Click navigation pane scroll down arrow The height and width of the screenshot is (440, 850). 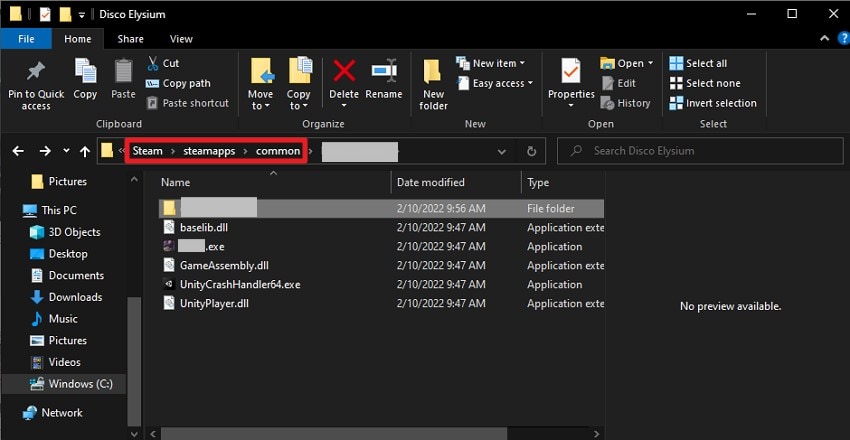pyautogui.click(x=134, y=434)
